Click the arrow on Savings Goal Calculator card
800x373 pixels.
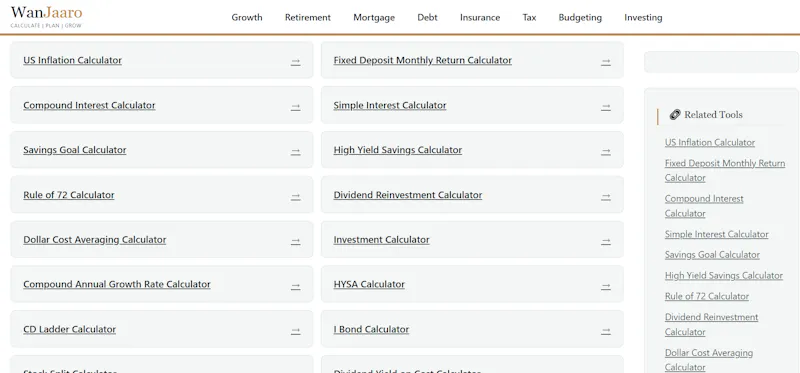(295, 151)
